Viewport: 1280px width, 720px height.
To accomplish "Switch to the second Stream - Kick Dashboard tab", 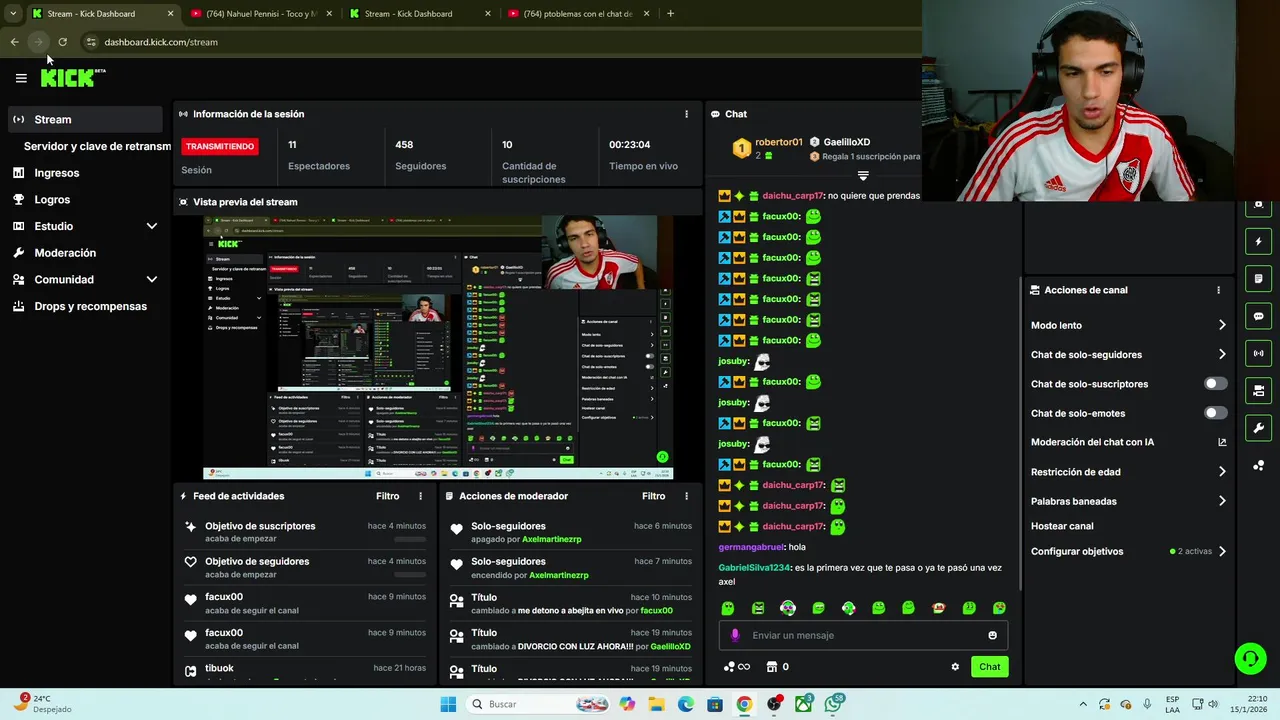I will pos(420,14).
